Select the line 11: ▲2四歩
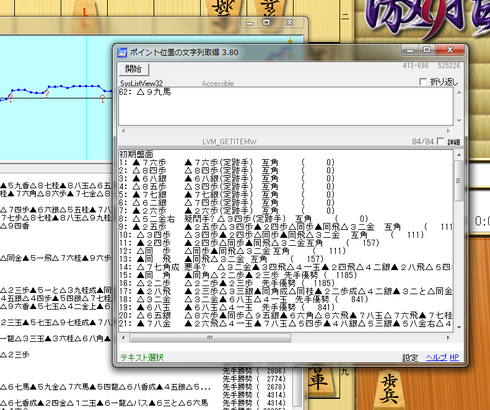The image size is (490, 410). point(249,243)
